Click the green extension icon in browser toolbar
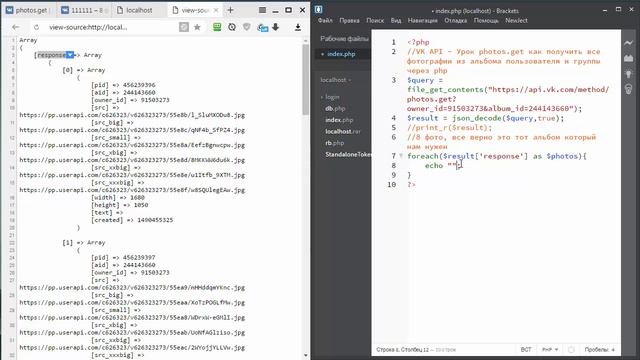640x360 pixels. click(x=217, y=27)
